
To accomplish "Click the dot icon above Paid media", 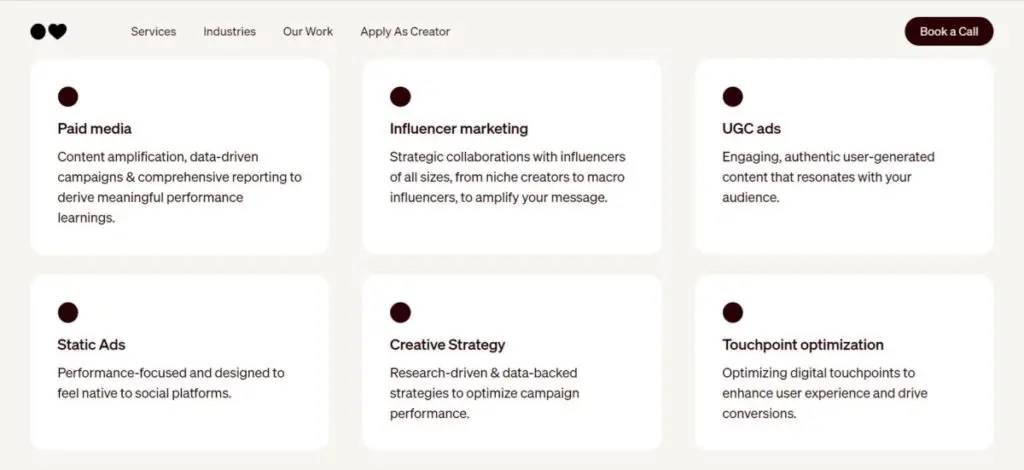I will pyautogui.click(x=68, y=97).
